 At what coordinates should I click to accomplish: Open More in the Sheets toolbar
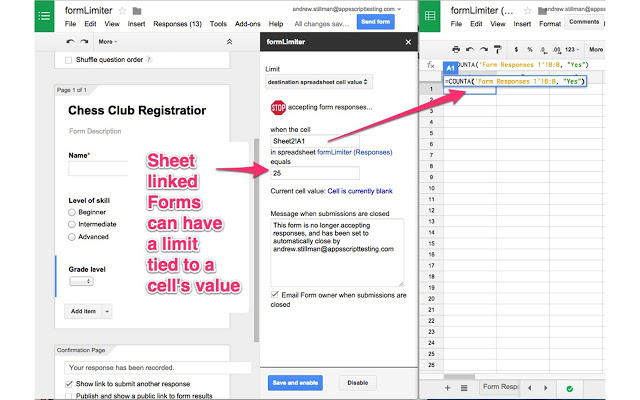coord(596,49)
